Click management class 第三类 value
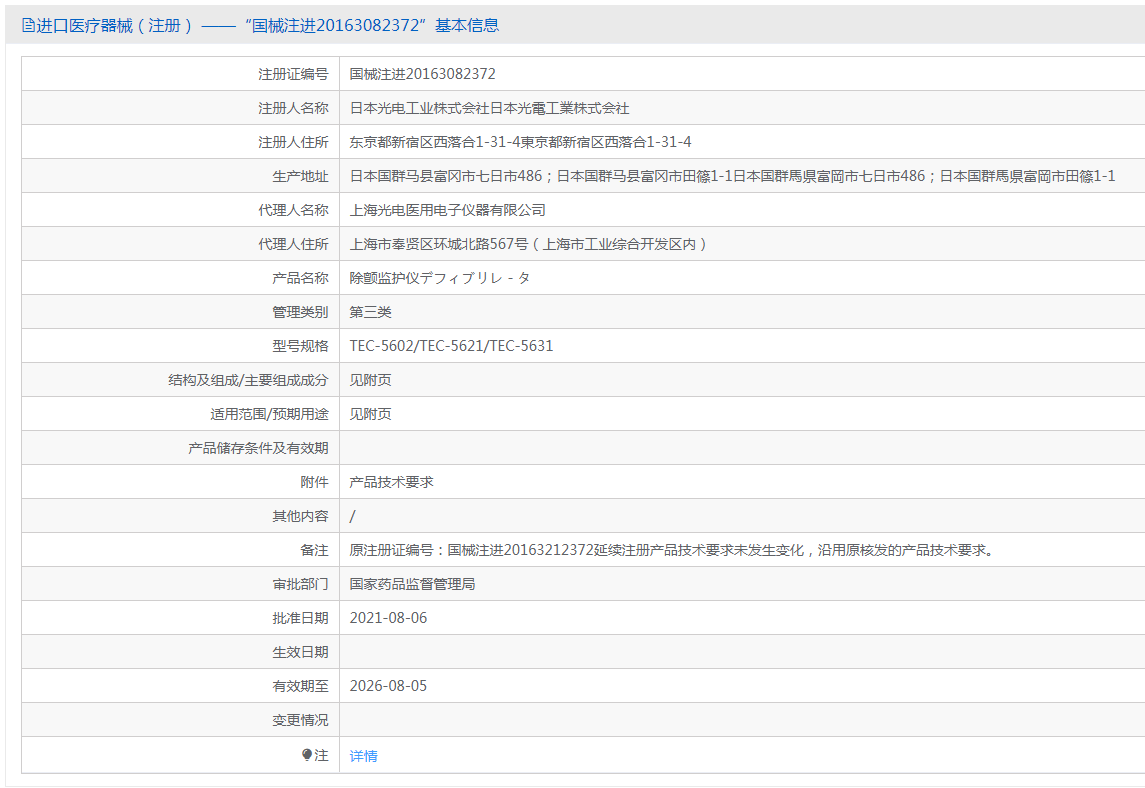The width and height of the screenshot is (1145, 788). click(x=370, y=312)
